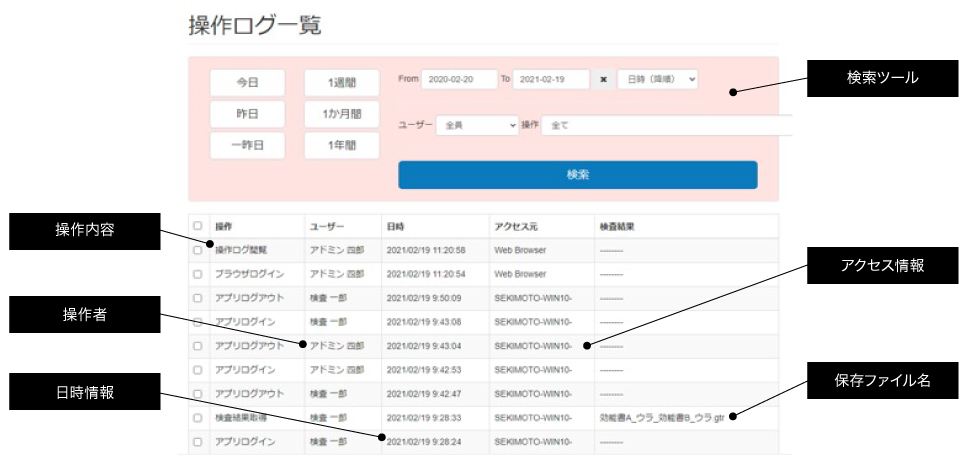Choose the 昨日 quick filter

[247, 113]
